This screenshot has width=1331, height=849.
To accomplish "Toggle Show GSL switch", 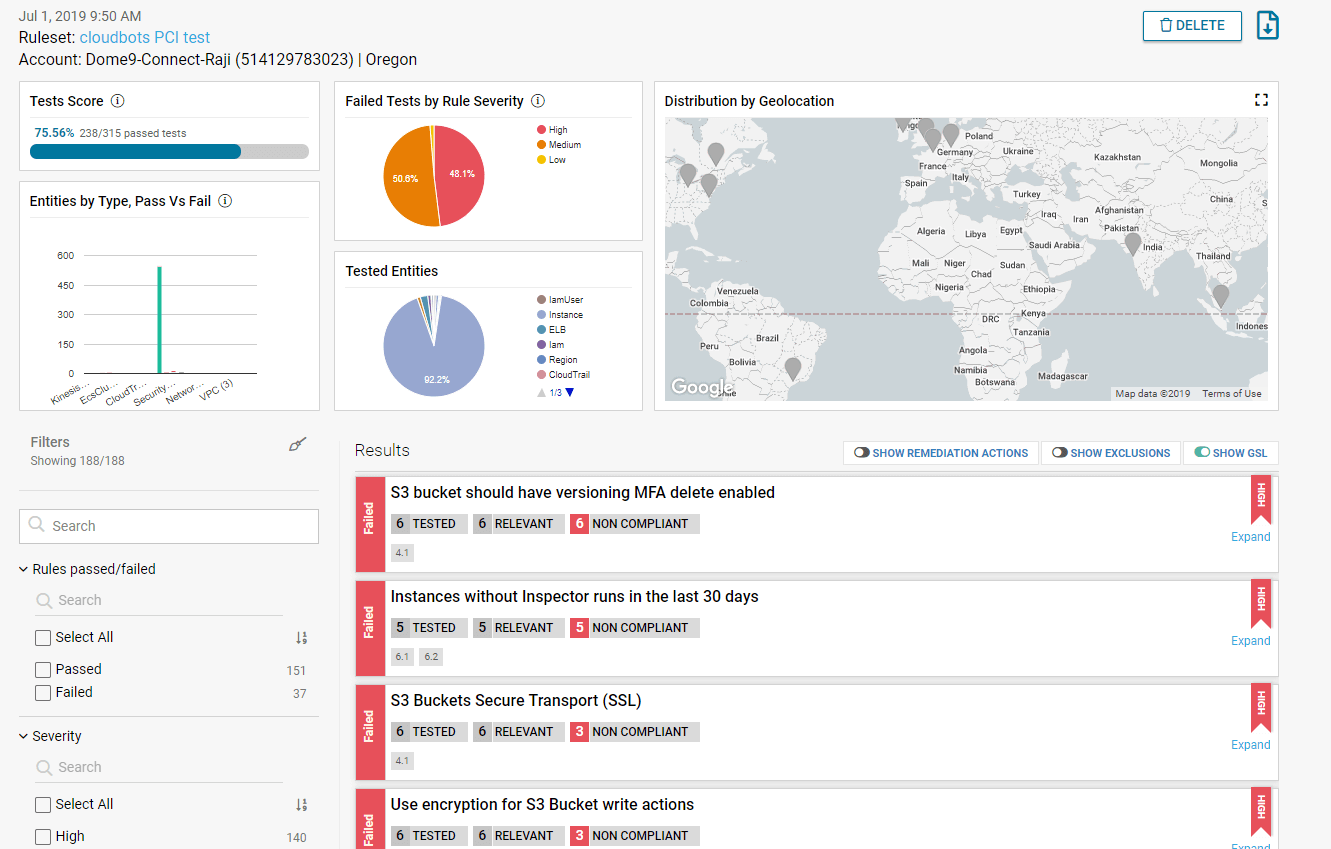I will (1202, 453).
